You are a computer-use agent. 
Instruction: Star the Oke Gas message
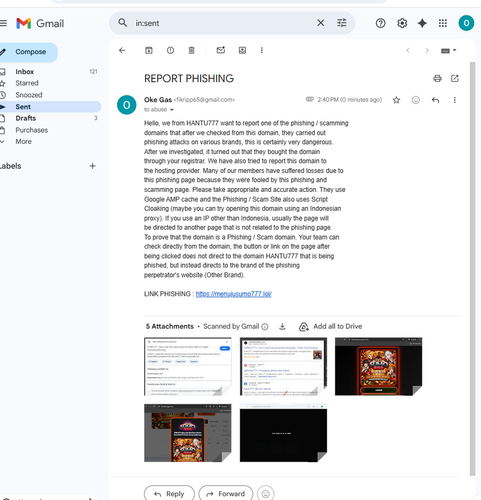click(396, 100)
